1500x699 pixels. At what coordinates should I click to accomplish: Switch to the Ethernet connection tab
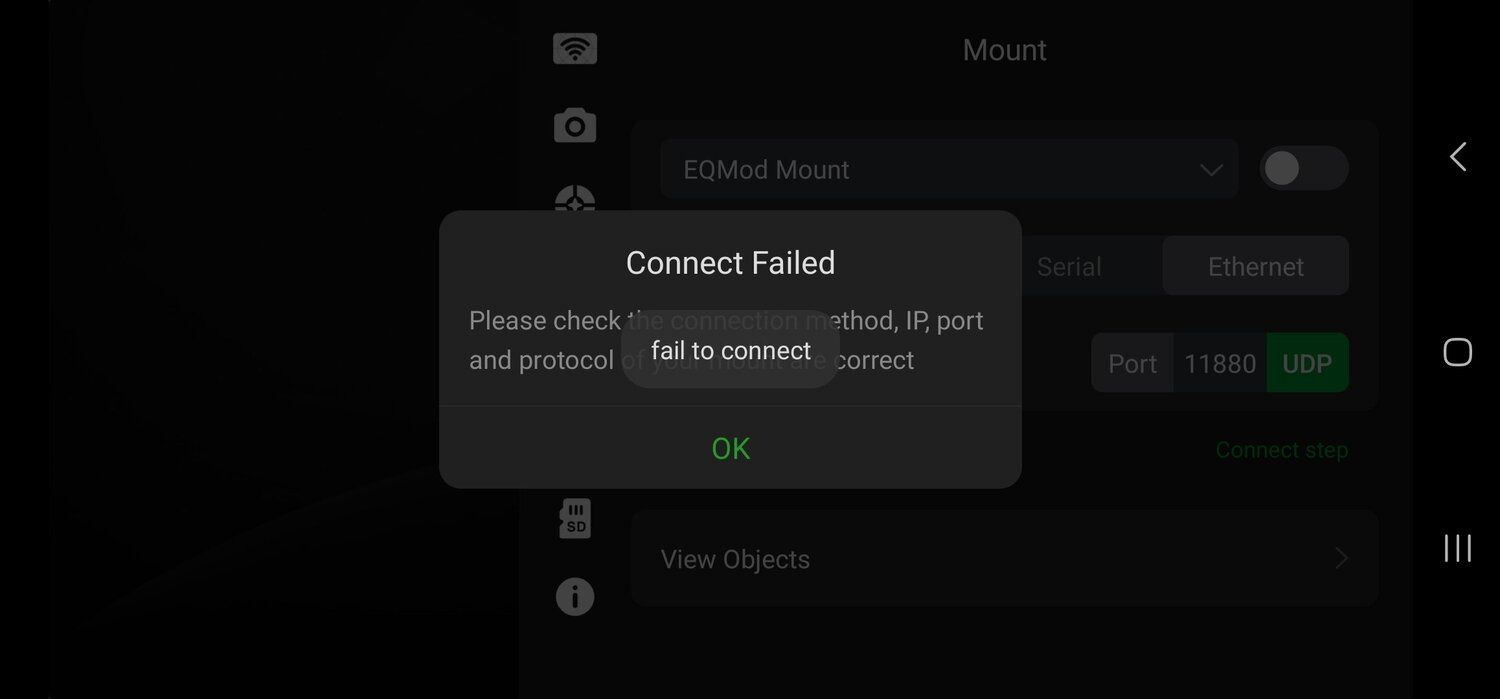1255,266
